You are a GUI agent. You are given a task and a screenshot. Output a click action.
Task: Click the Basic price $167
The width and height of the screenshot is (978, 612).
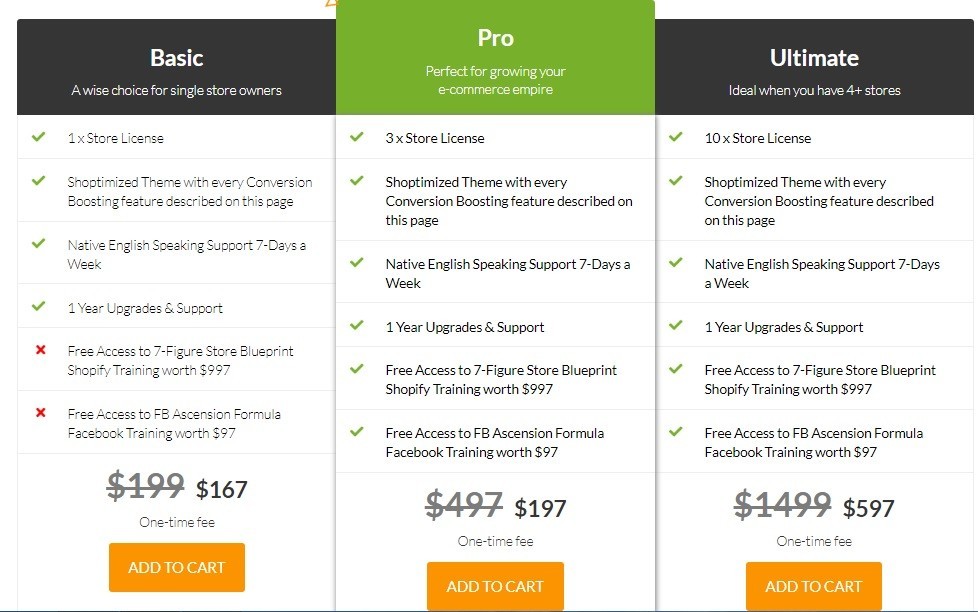click(221, 490)
